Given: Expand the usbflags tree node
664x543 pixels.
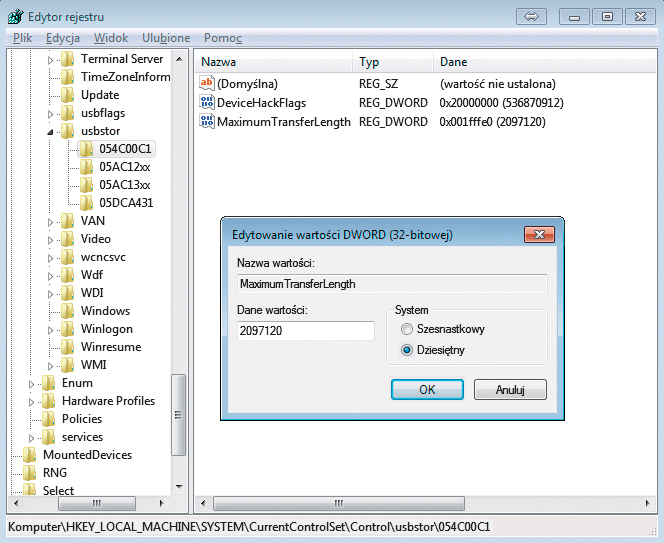Looking at the screenshot, I should click(x=50, y=113).
